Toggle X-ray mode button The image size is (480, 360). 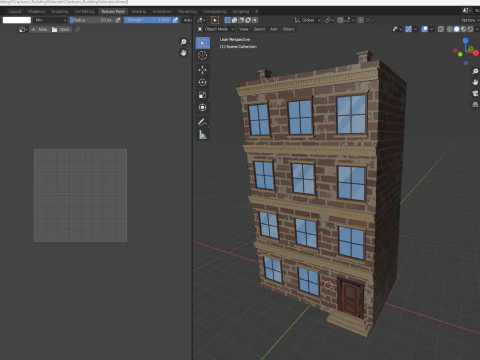[x=441, y=29]
